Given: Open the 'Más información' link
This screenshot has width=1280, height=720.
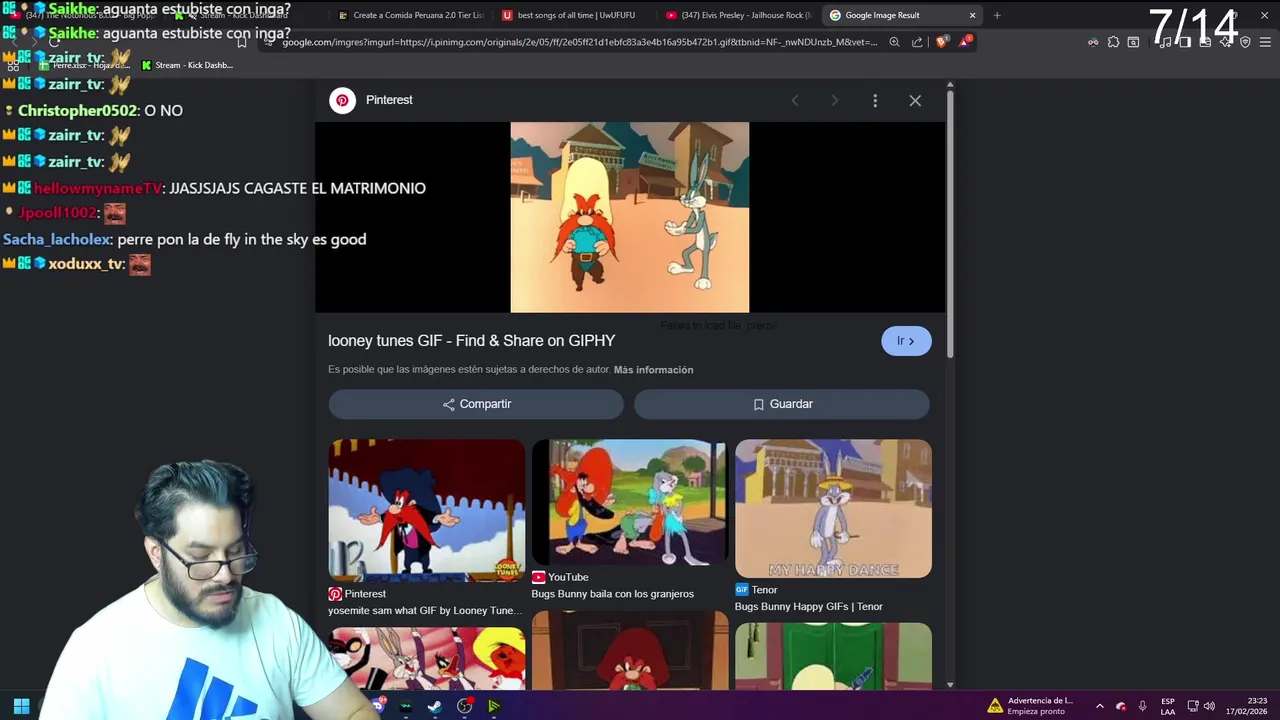Looking at the screenshot, I should [653, 370].
